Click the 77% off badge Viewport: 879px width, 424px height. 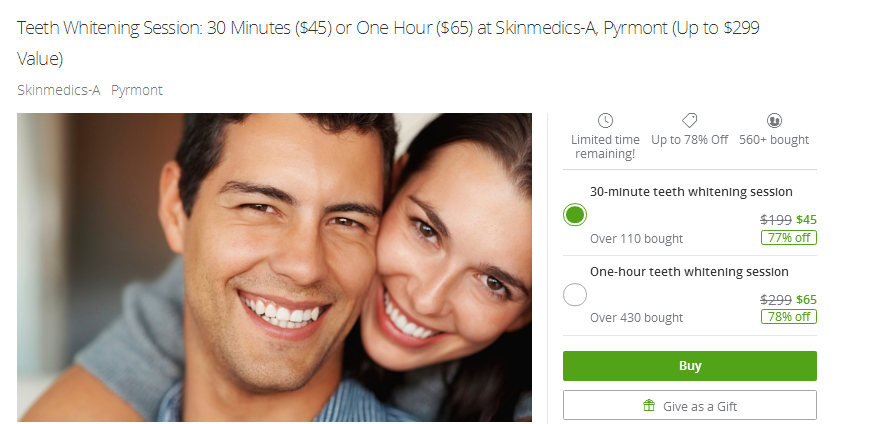tap(789, 238)
